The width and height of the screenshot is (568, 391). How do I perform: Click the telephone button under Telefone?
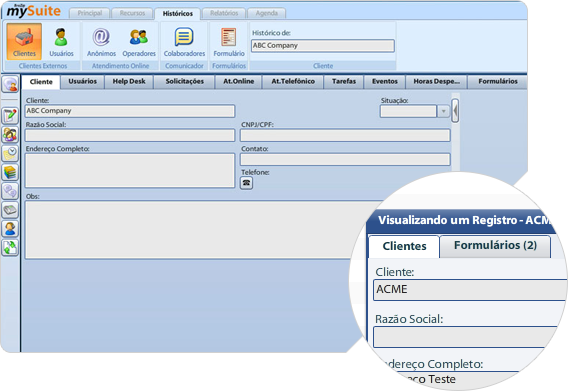point(246,183)
